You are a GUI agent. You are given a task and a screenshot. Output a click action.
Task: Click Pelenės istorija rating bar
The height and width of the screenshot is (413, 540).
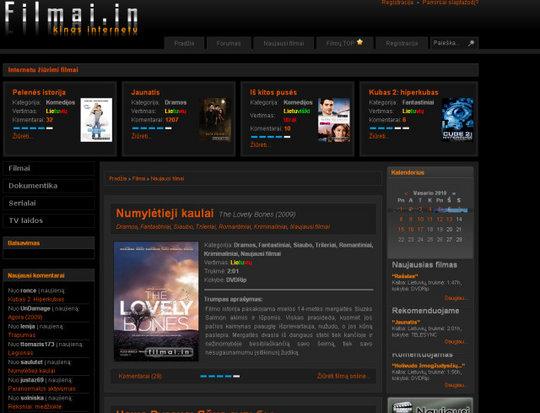tap(33, 128)
